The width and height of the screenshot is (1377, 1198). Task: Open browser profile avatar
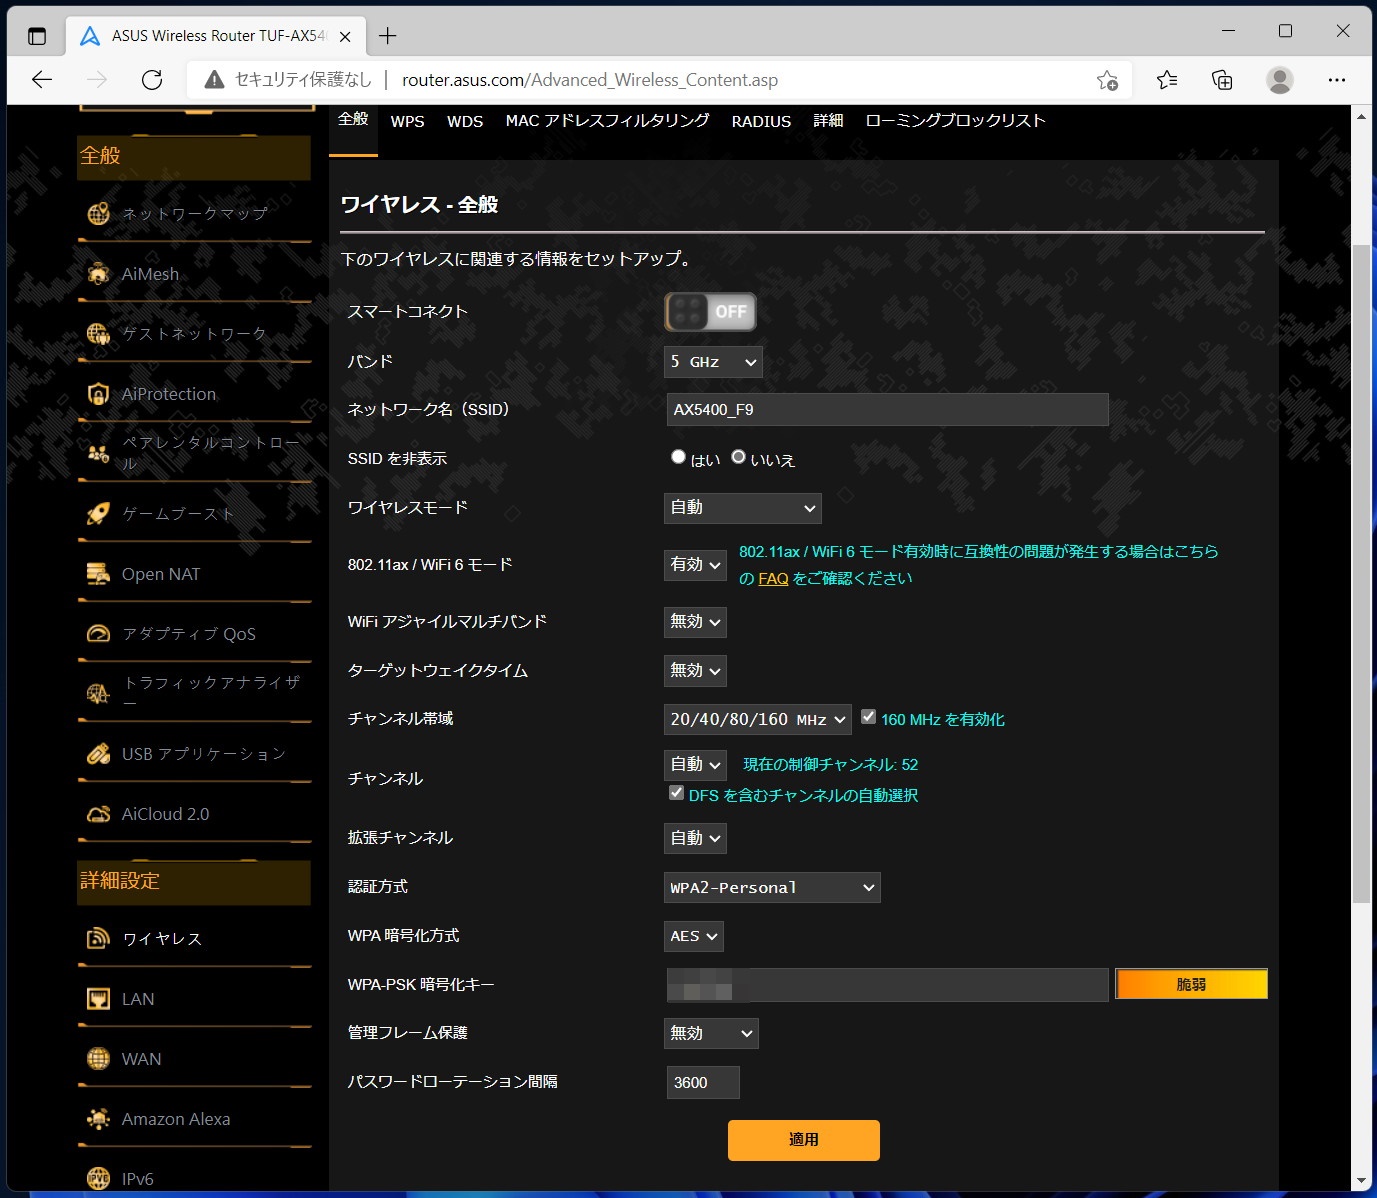1280,80
